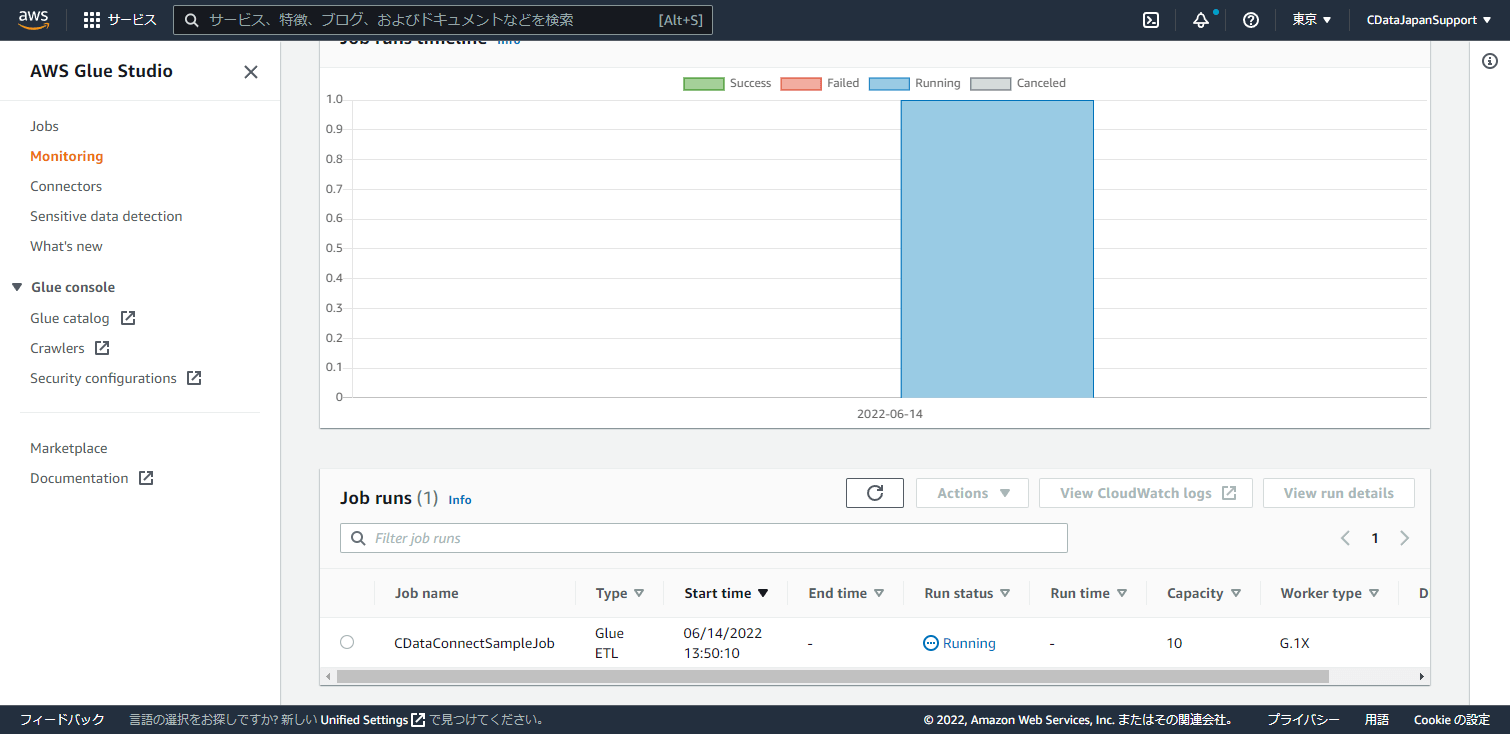Click the CDataConnectSampleJob job name
Viewport: 1510px width, 734px height.
pos(474,643)
